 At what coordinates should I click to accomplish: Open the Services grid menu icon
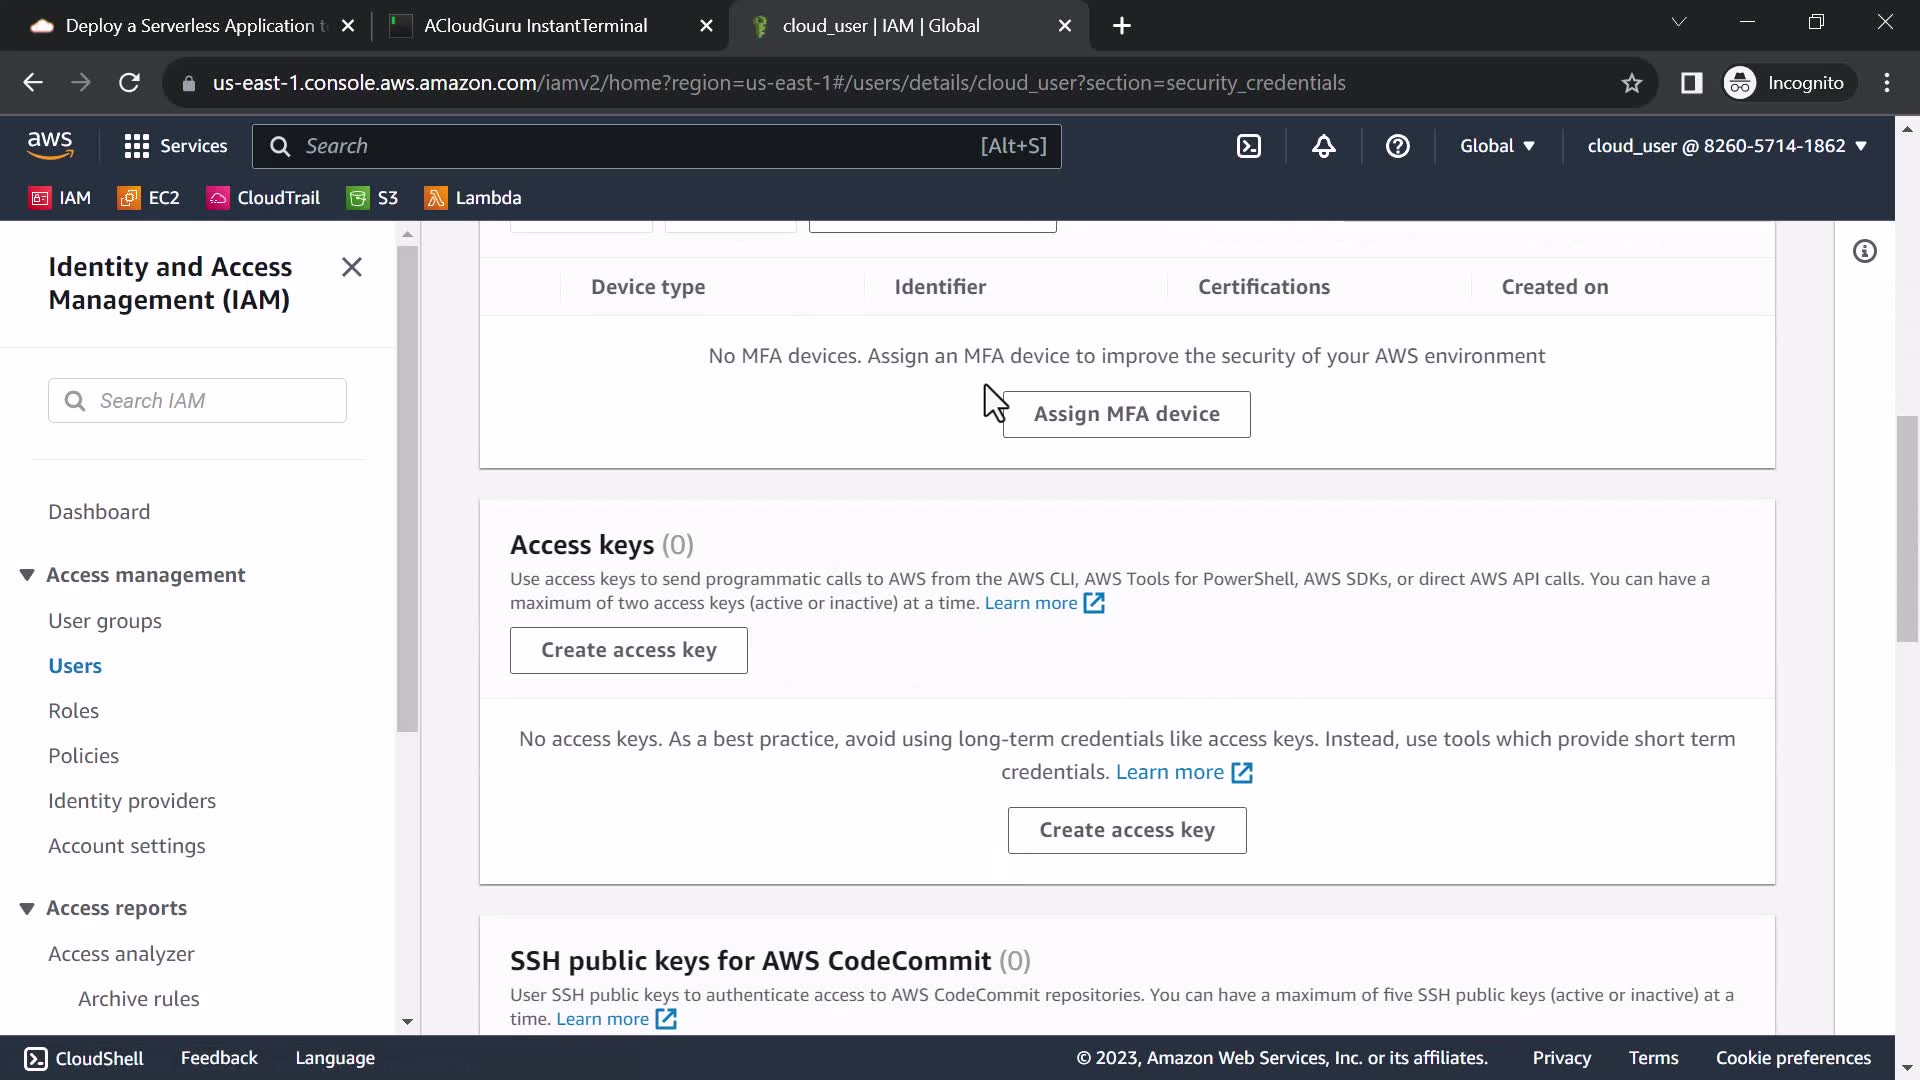pos(137,146)
